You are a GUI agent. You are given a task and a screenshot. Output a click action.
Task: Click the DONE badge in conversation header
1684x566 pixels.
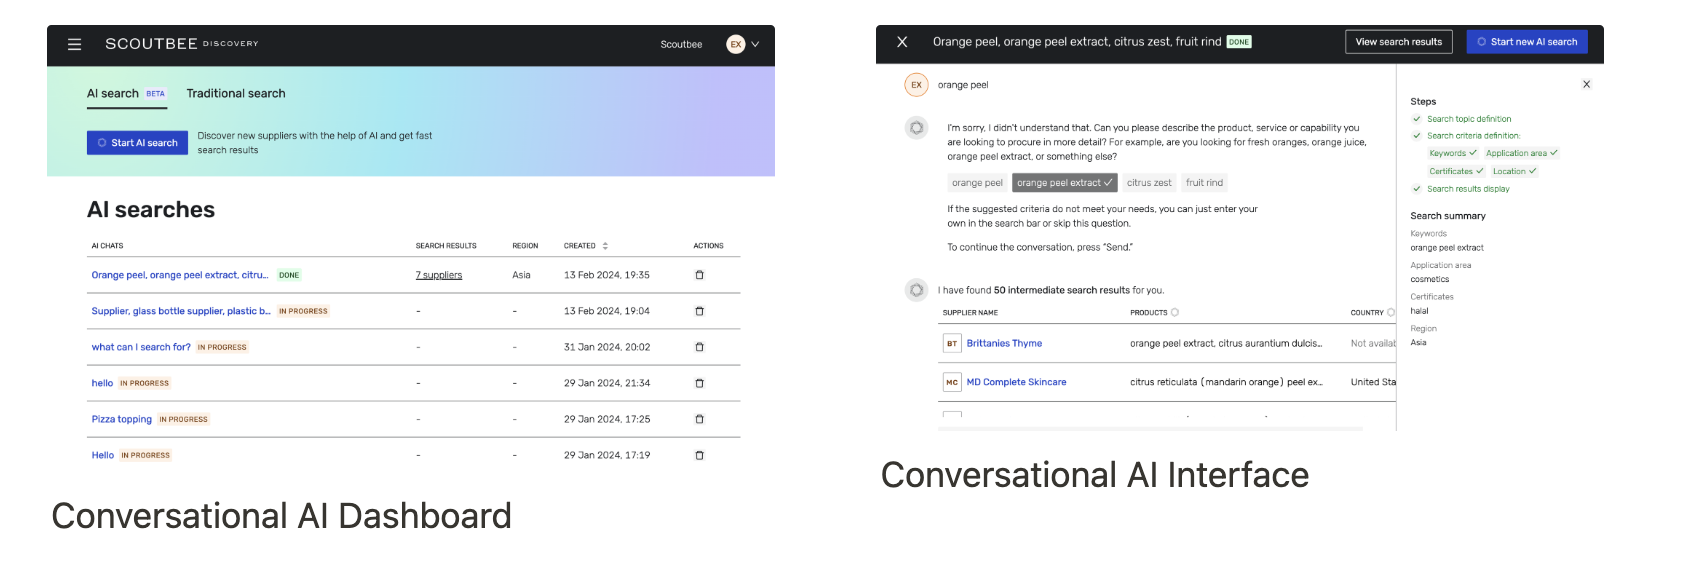(1239, 42)
